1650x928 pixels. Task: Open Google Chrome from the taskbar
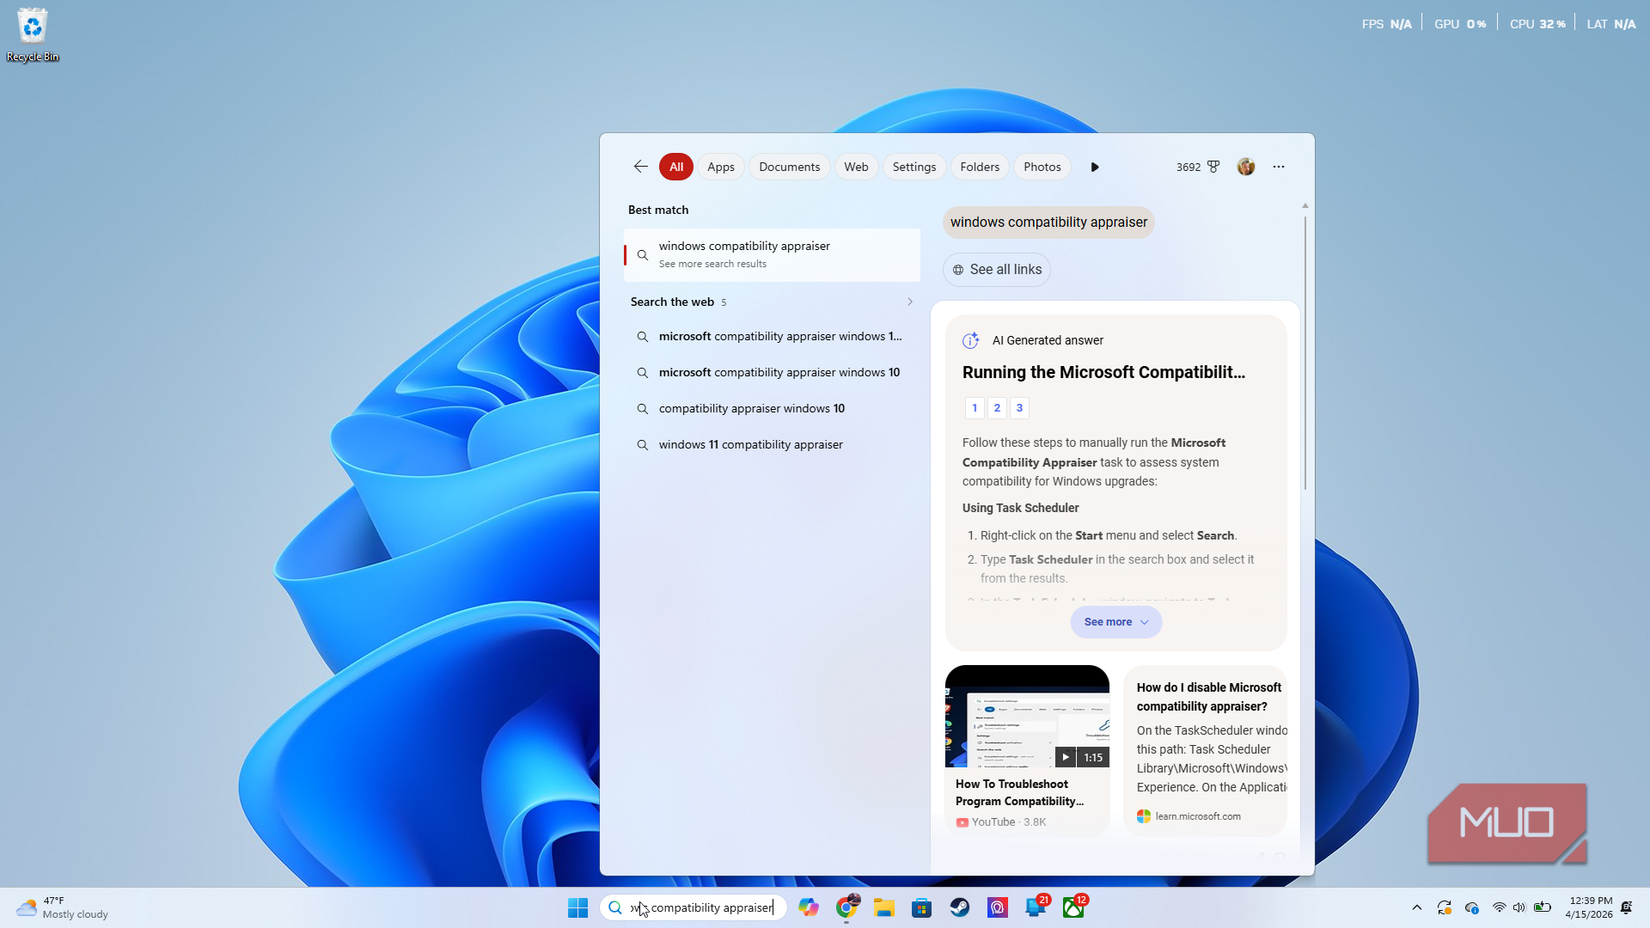point(847,907)
